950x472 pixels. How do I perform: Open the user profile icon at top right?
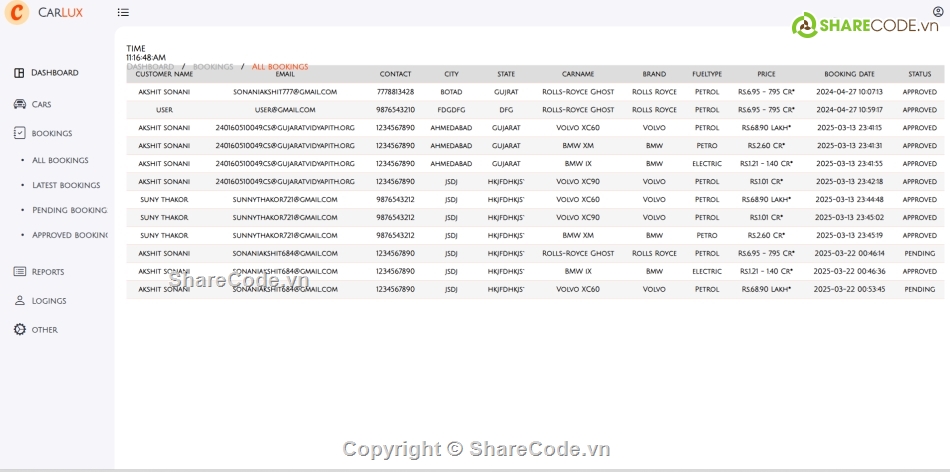click(938, 12)
